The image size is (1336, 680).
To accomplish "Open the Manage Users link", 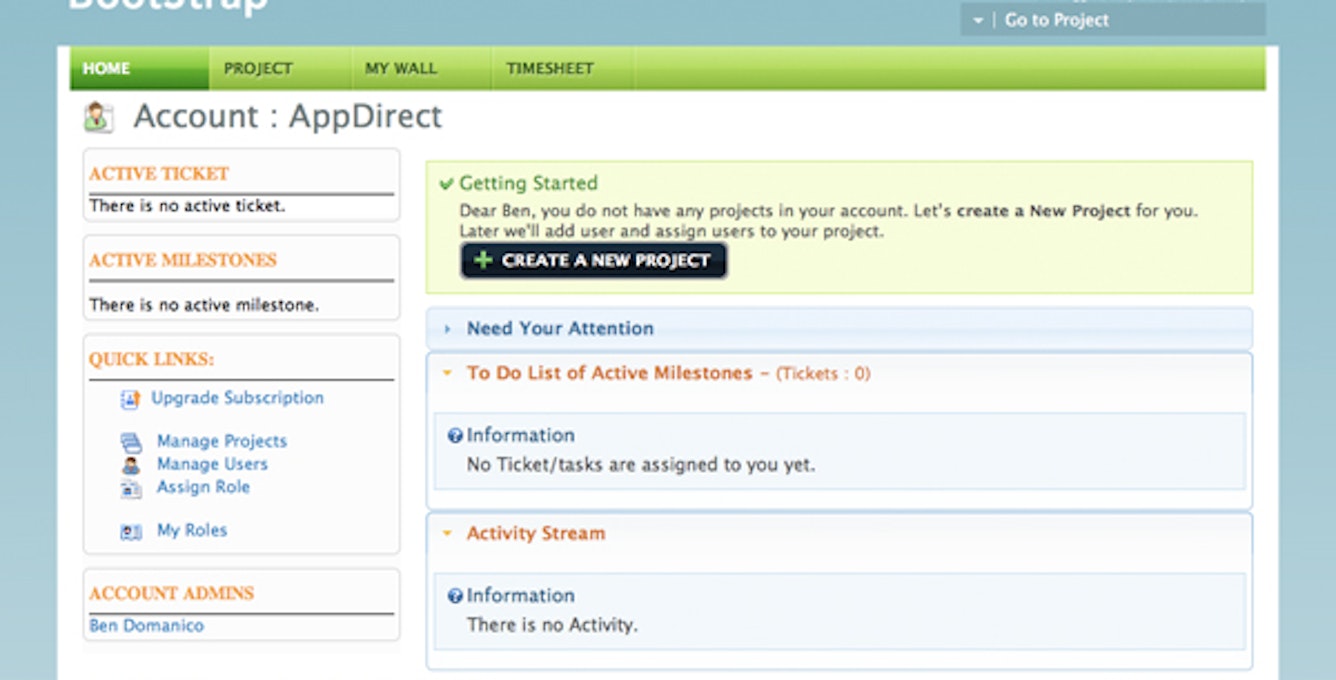I will click(x=212, y=464).
